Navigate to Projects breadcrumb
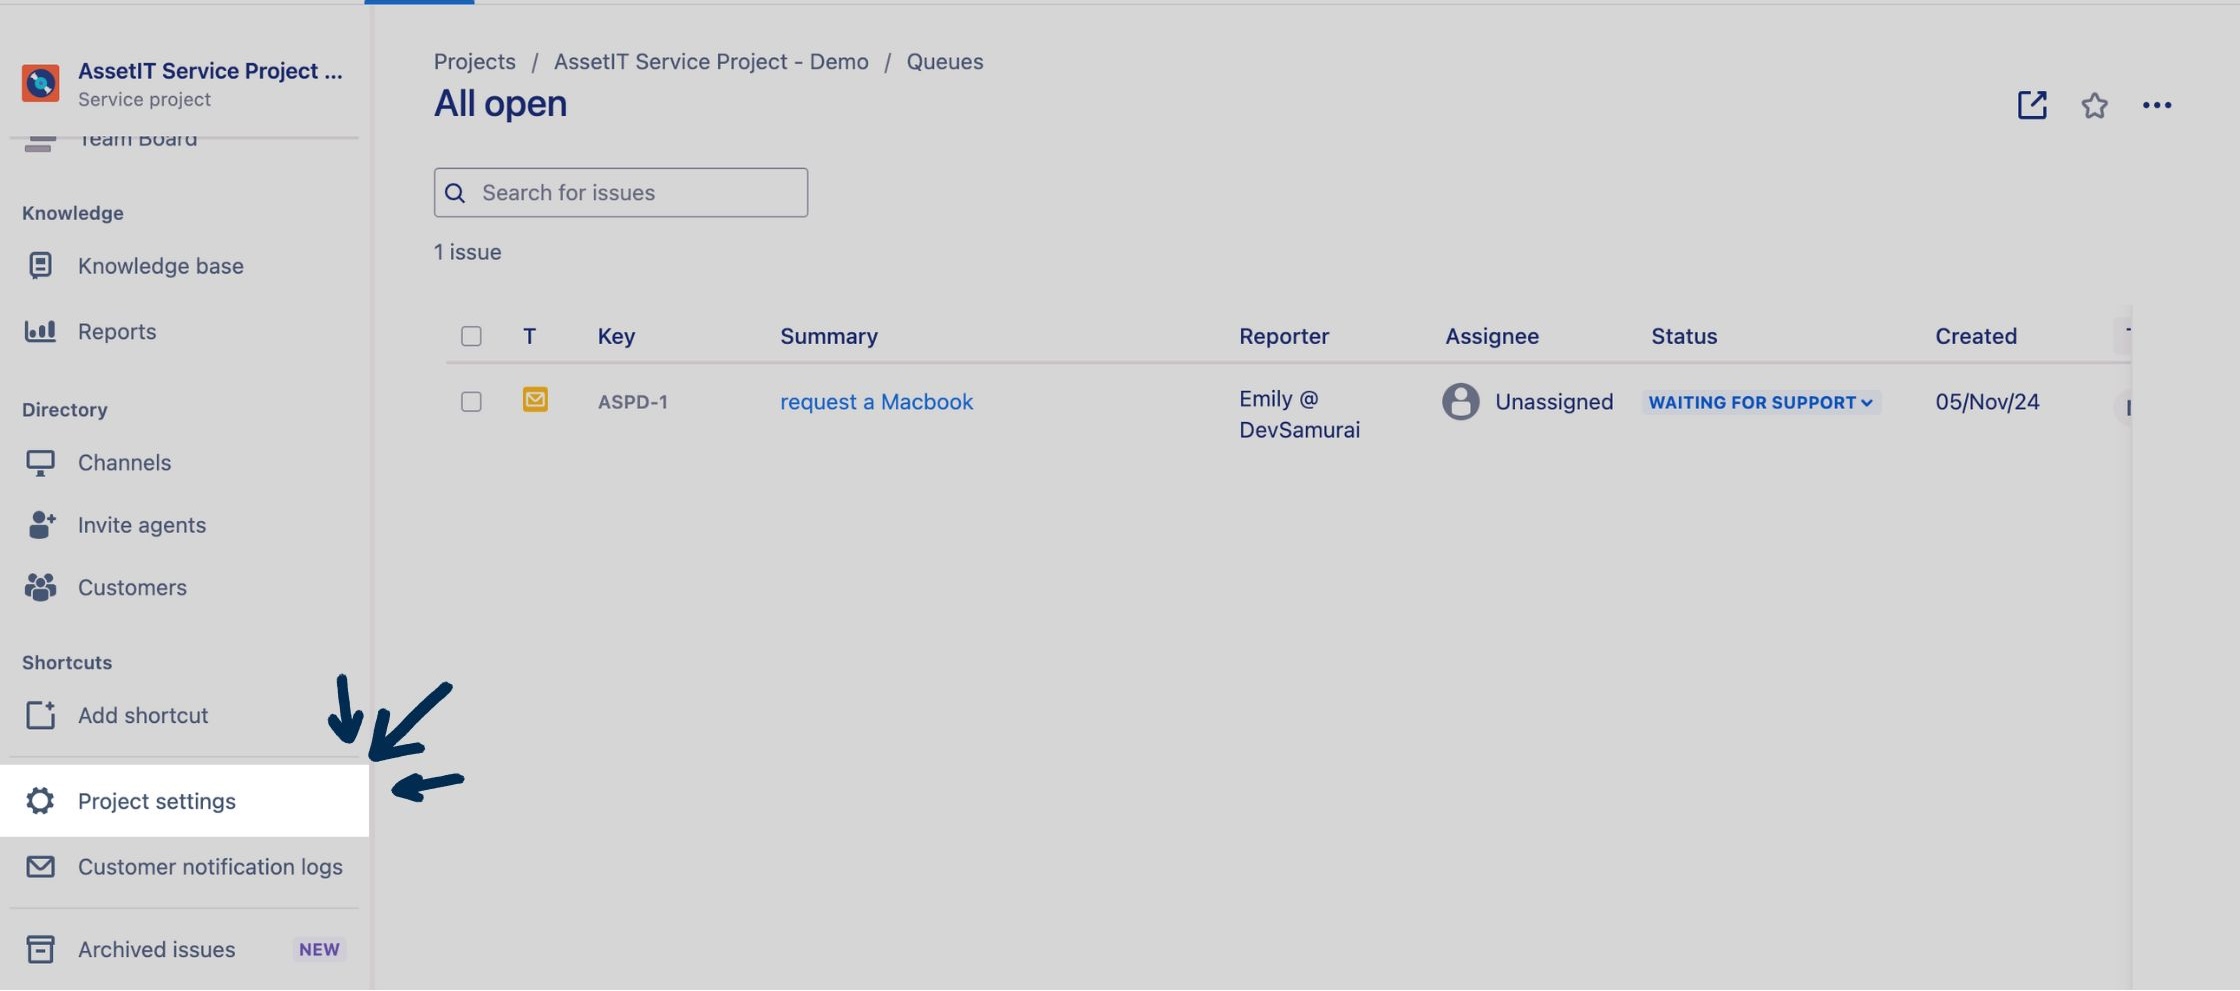 pos(474,61)
